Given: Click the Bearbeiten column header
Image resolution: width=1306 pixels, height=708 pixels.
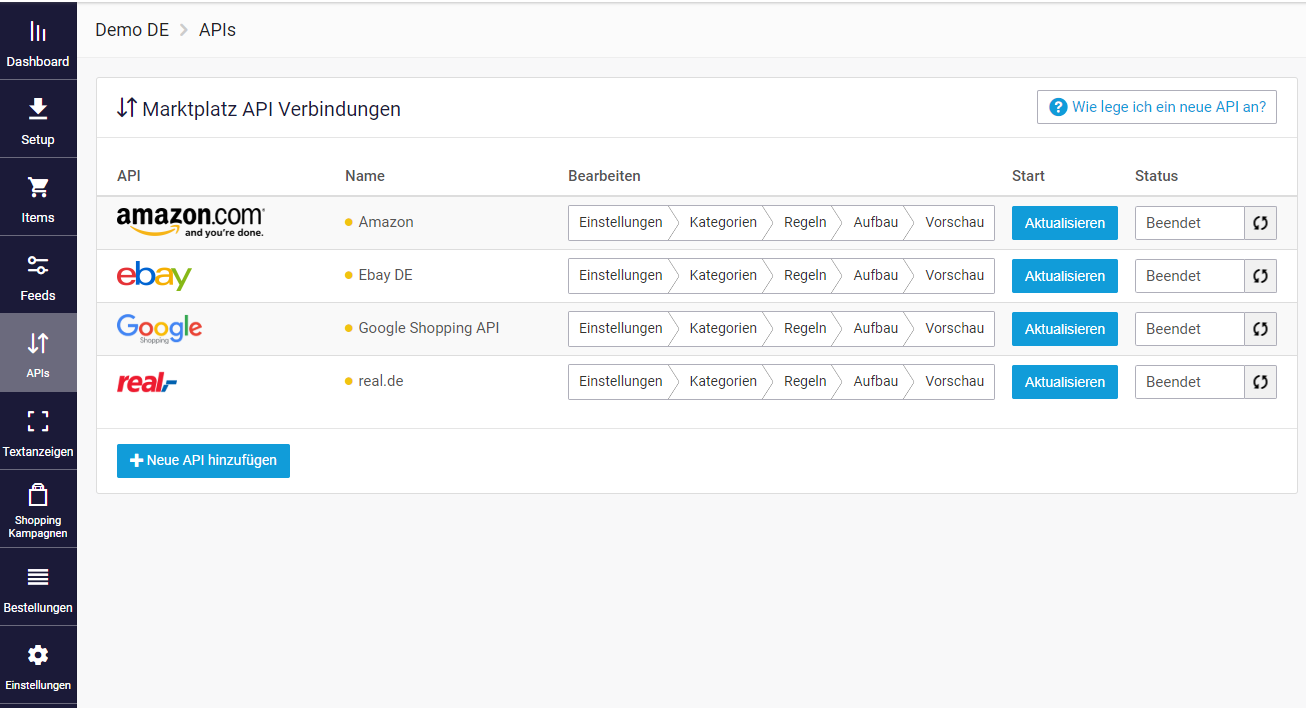Looking at the screenshot, I should tap(604, 176).
